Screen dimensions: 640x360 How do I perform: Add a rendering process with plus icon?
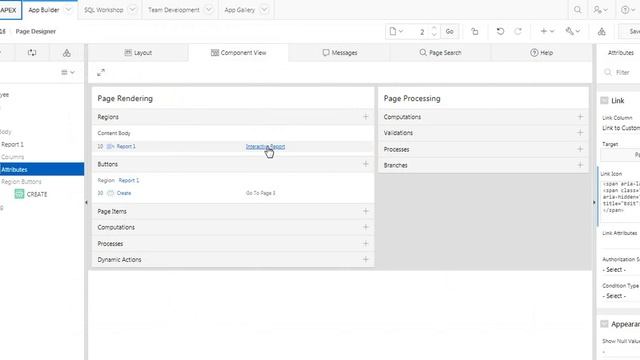pos(366,243)
